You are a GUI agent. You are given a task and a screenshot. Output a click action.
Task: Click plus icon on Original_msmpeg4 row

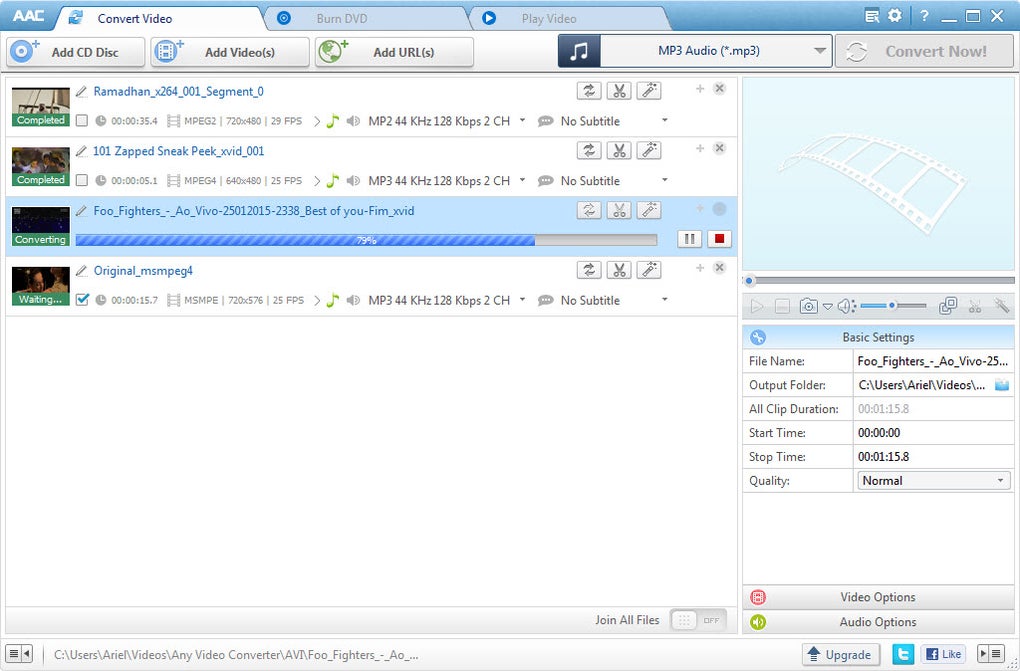coord(700,267)
